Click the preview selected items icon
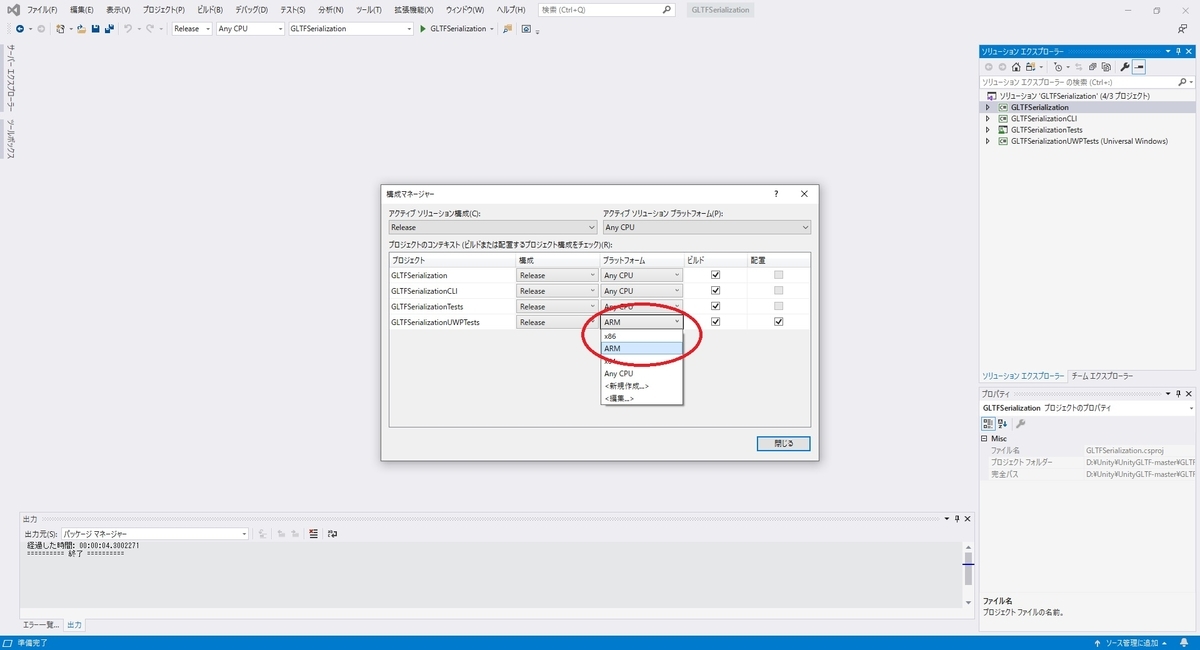This screenshot has width=1200, height=650. coord(1139,66)
